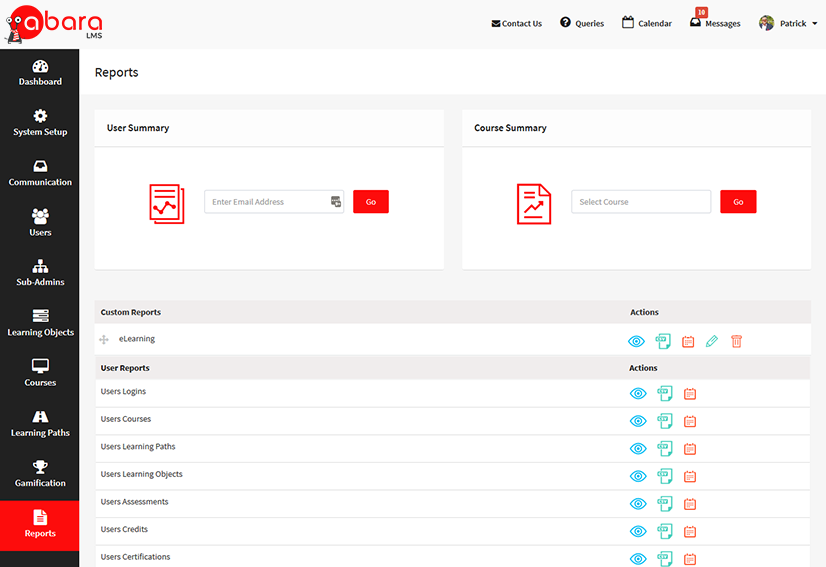The width and height of the screenshot is (826, 567).
Task: Click drag handle beside eLearning report
Action: tap(104, 339)
